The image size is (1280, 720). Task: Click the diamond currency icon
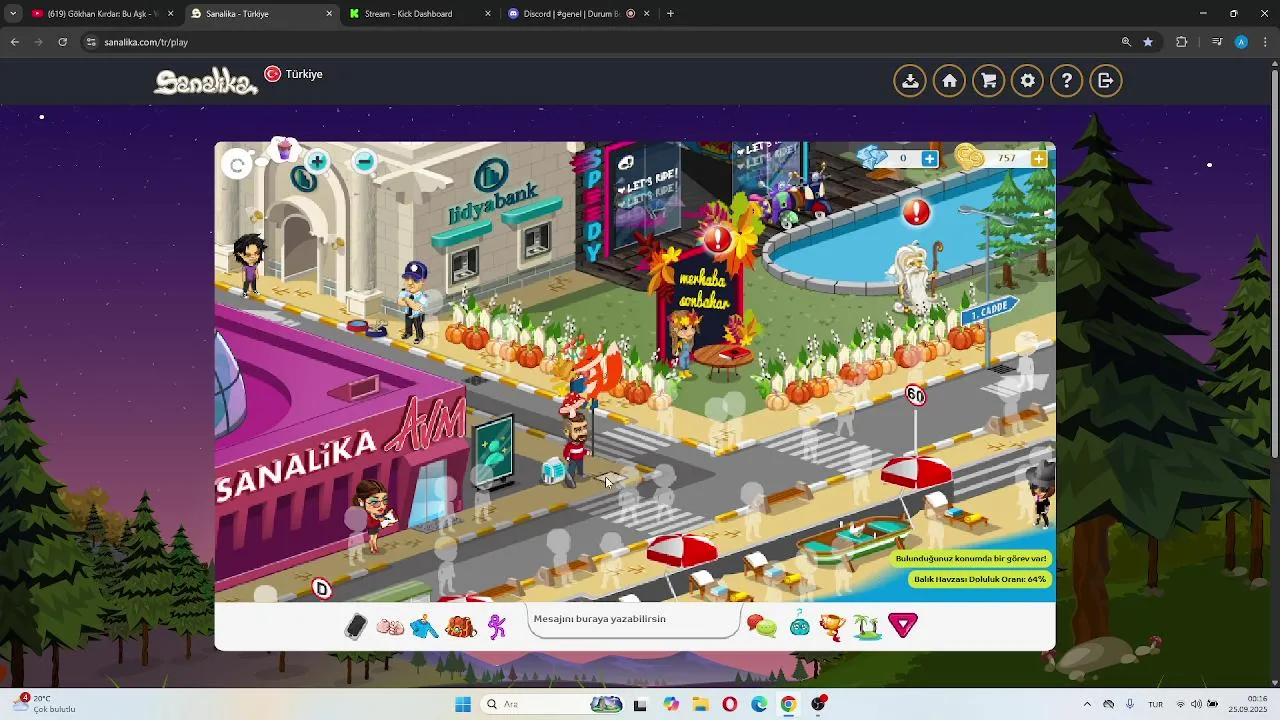click(873, 157)
